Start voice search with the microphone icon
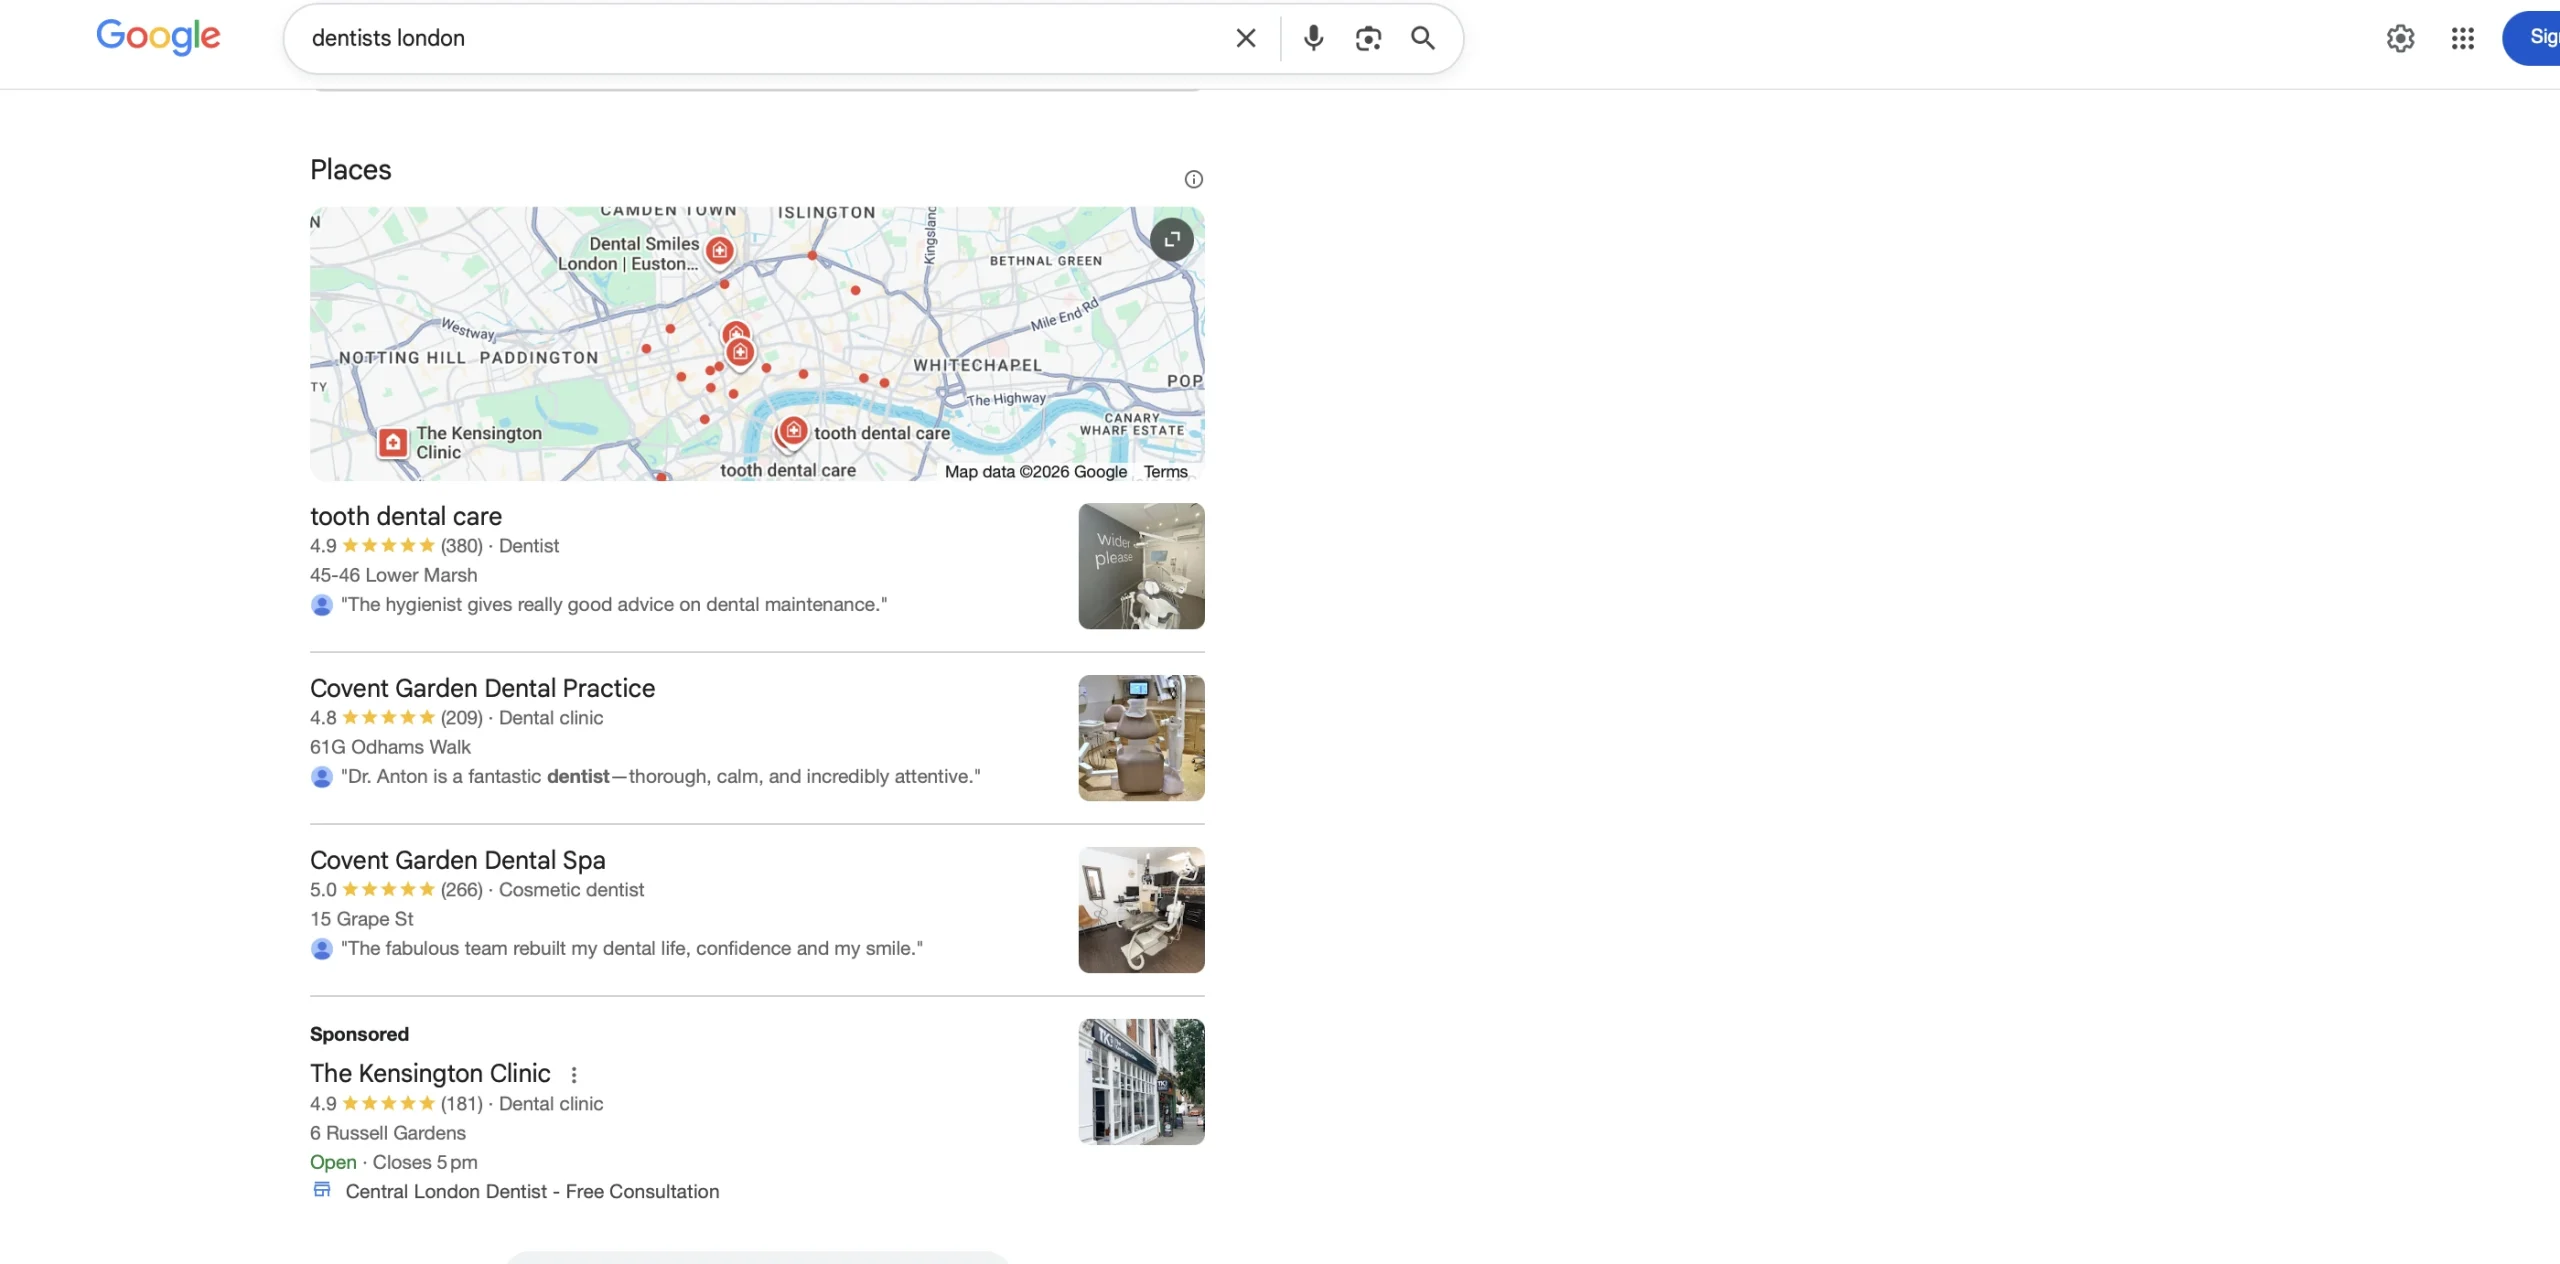Screen dimensions: 2560x1264 point(1313,38)
